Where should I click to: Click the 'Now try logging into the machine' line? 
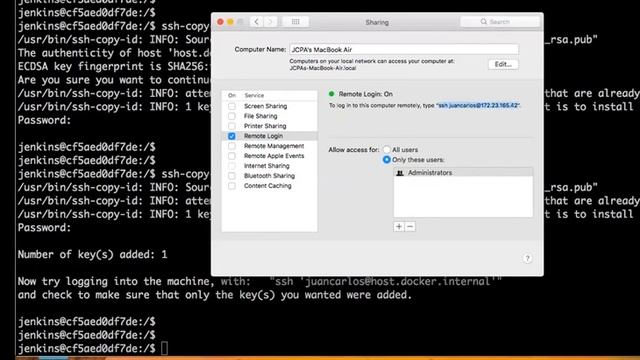[x=259, y=282]
